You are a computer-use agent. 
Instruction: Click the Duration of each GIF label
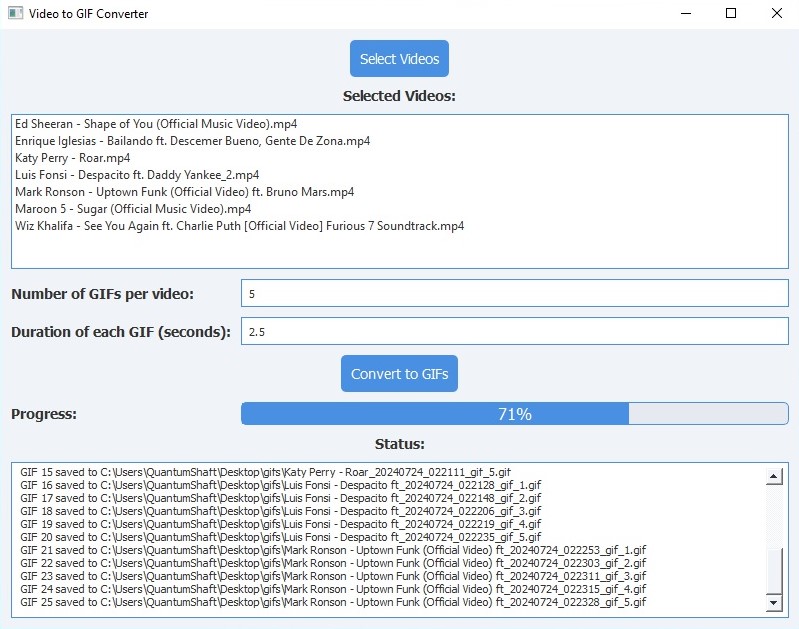pyautogui.click(x=121, y=332)
